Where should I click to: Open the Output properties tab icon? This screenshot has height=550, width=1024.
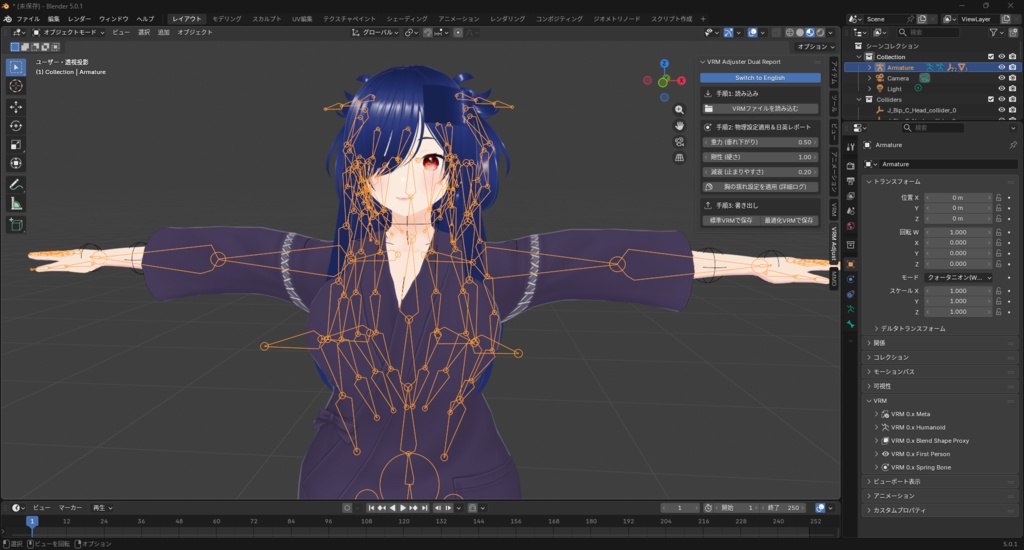coord(850,181)
